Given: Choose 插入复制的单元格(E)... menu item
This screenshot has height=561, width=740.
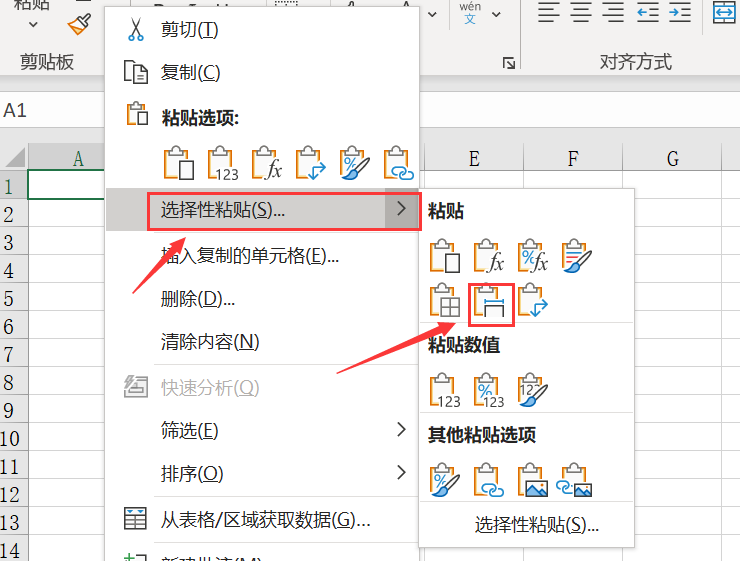Looking at the screenshot, I should (x=262, y=256).
